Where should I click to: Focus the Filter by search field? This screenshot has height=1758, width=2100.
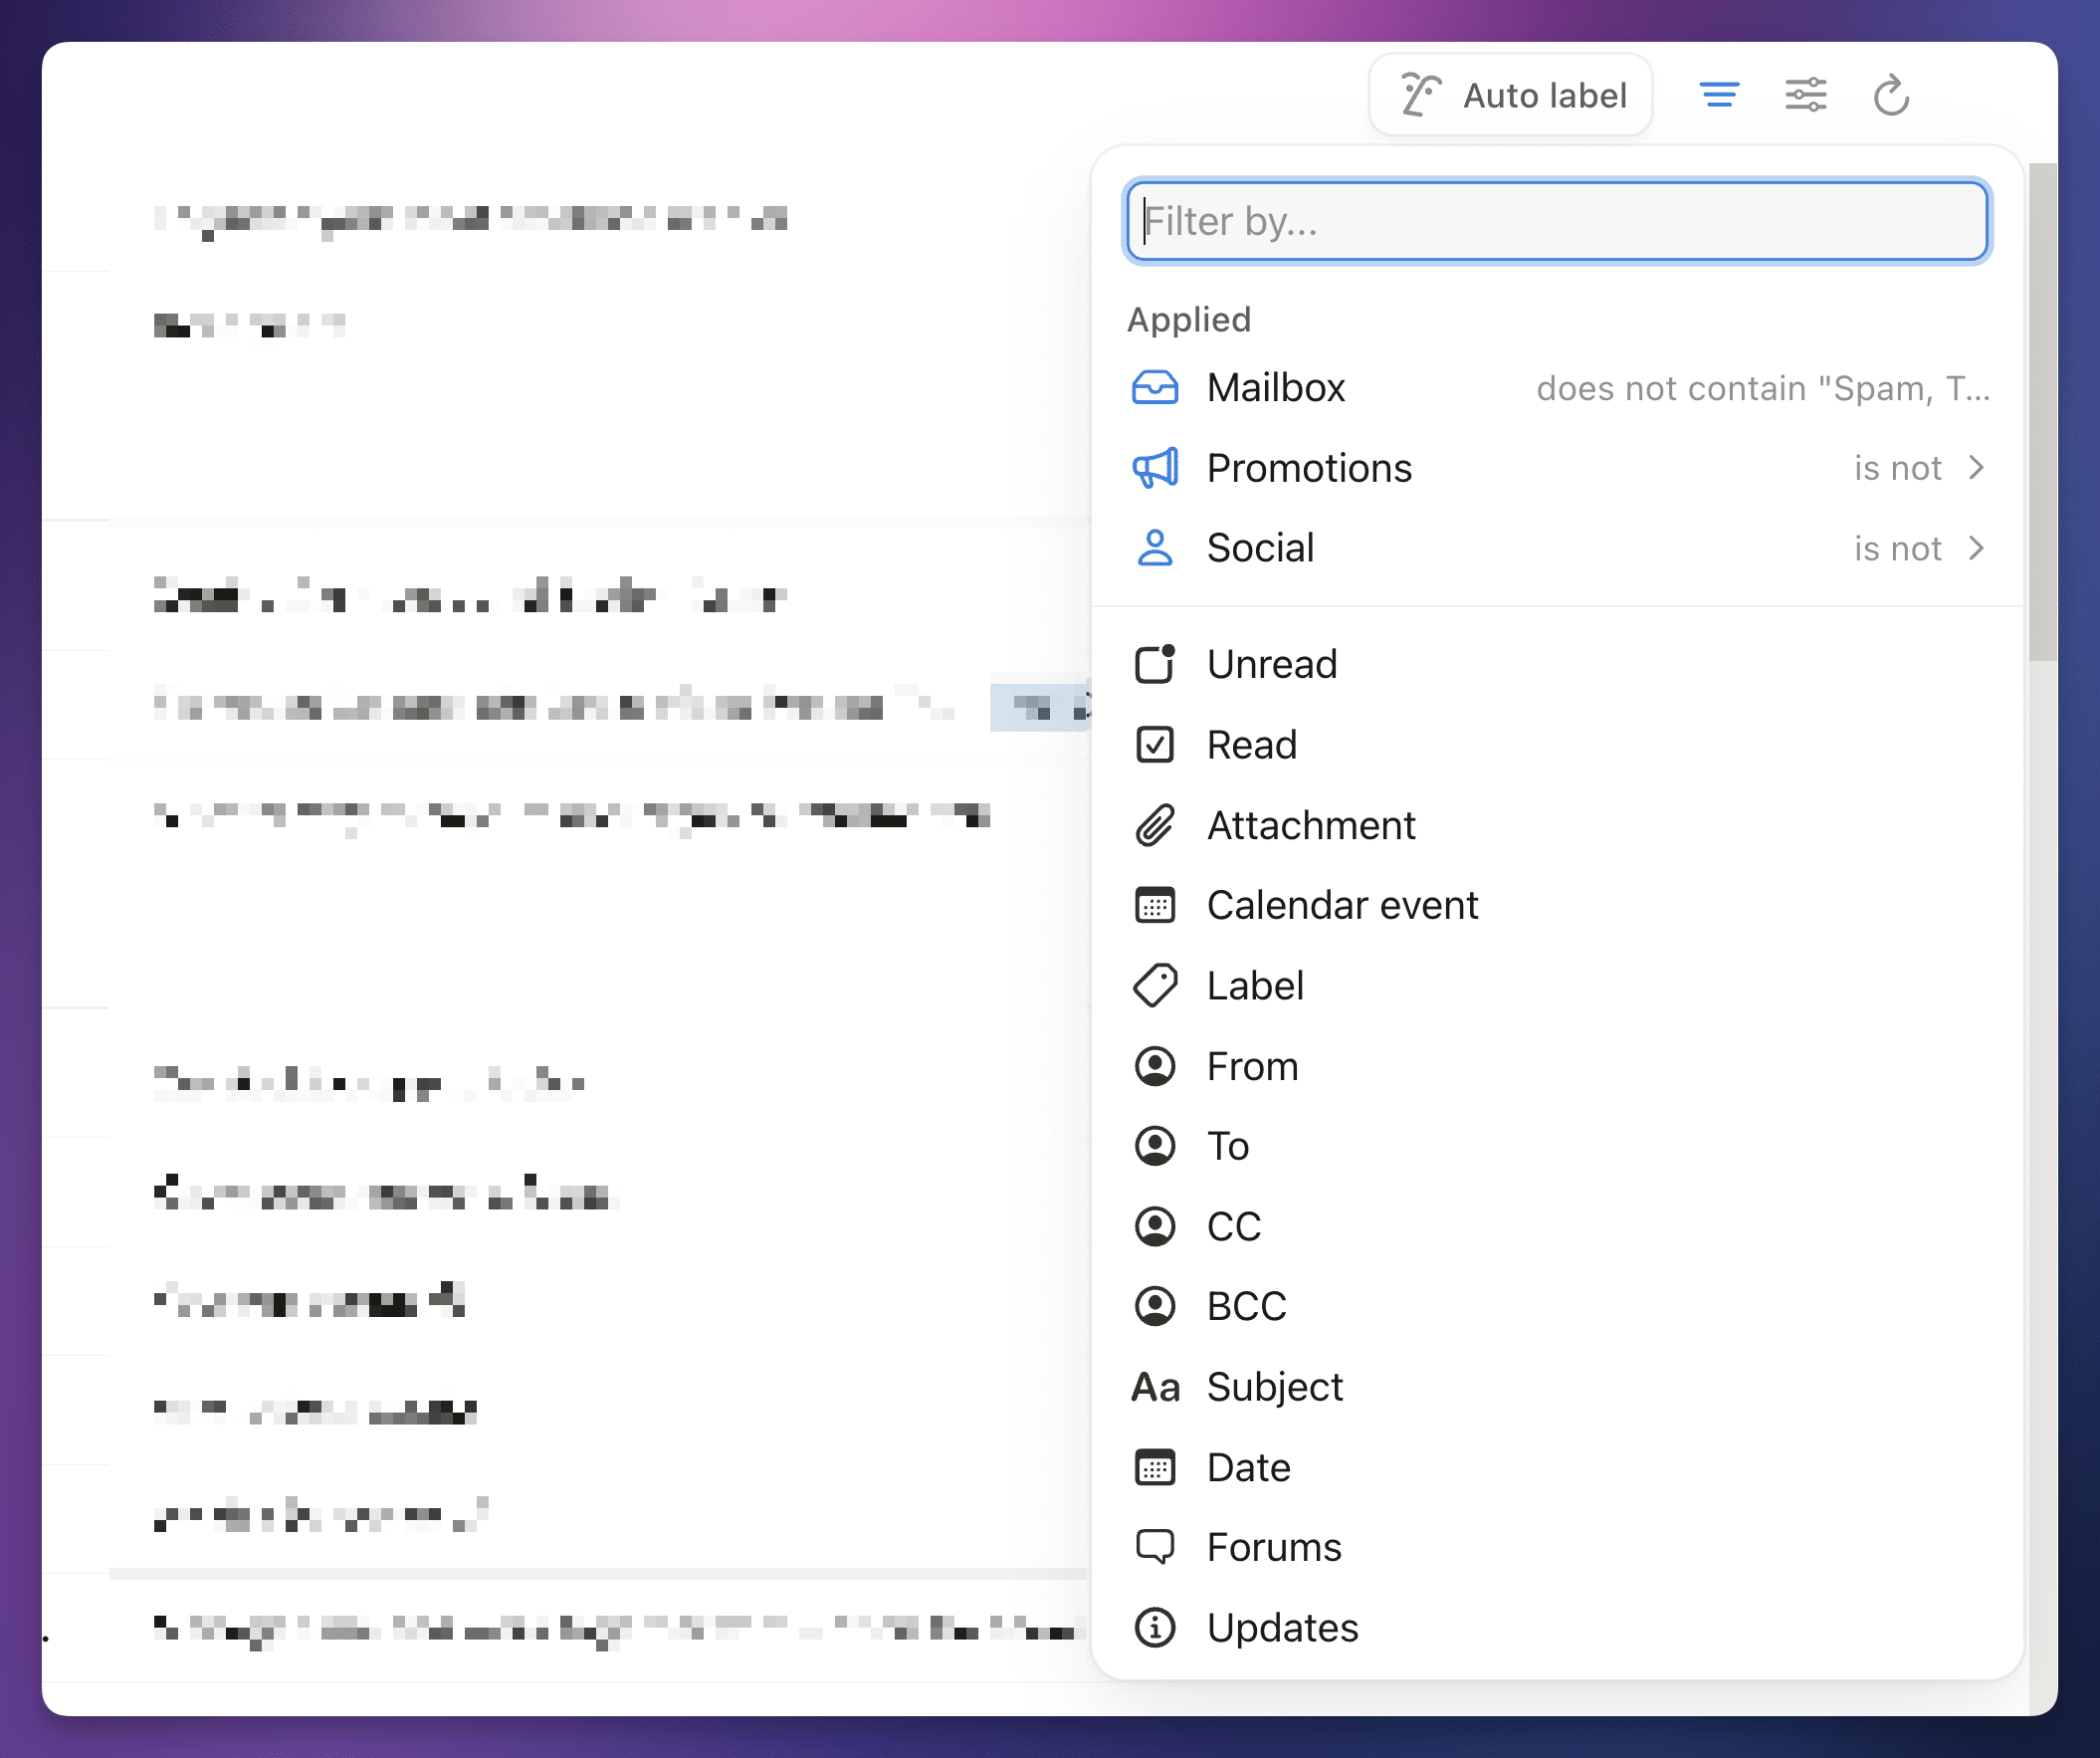[1557, 221]
